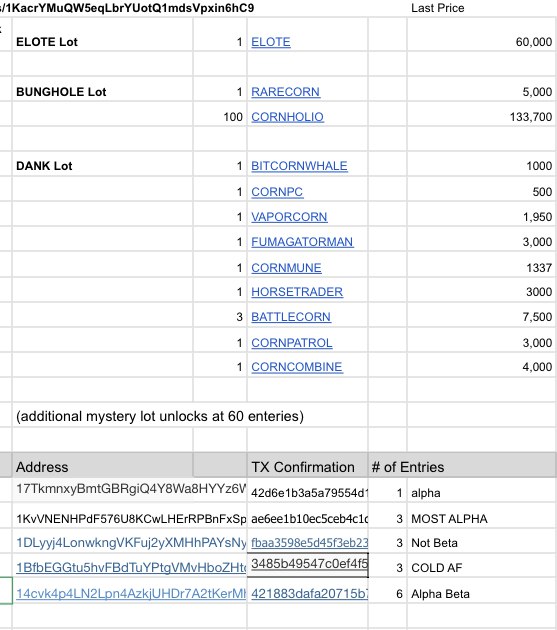The image size is (557, 630).
Task: Select the TX Confirmation header cell
Action: pos(307,465)
